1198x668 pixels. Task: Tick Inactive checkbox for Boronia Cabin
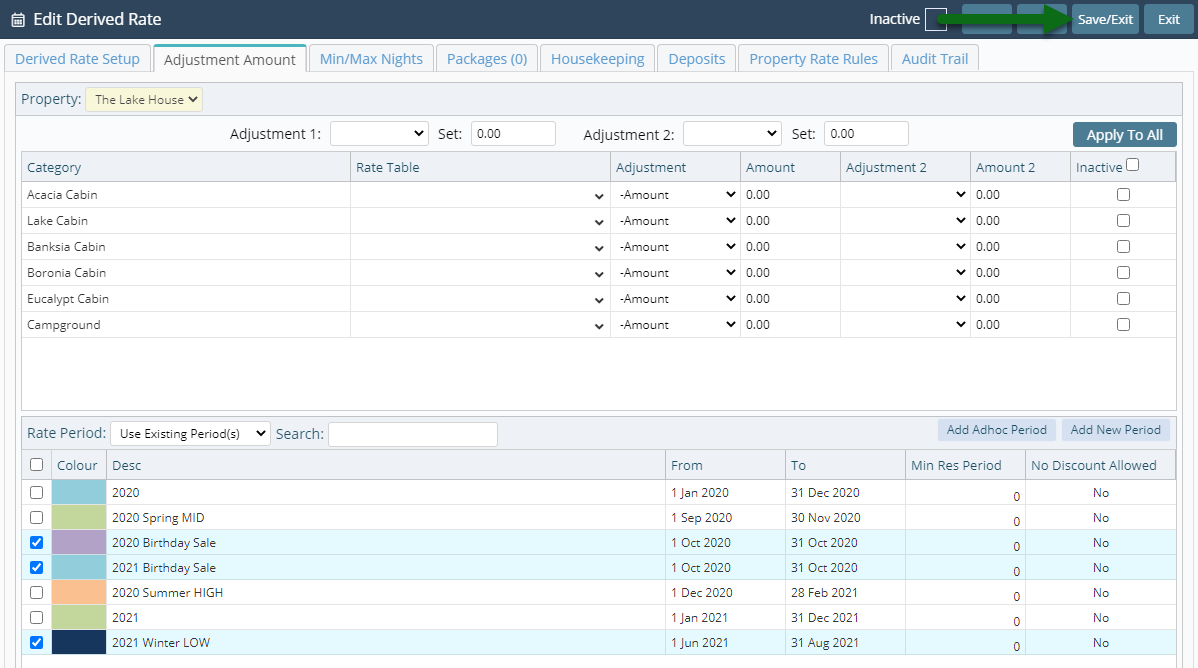pyautogui.click(x=1123, y=273)
